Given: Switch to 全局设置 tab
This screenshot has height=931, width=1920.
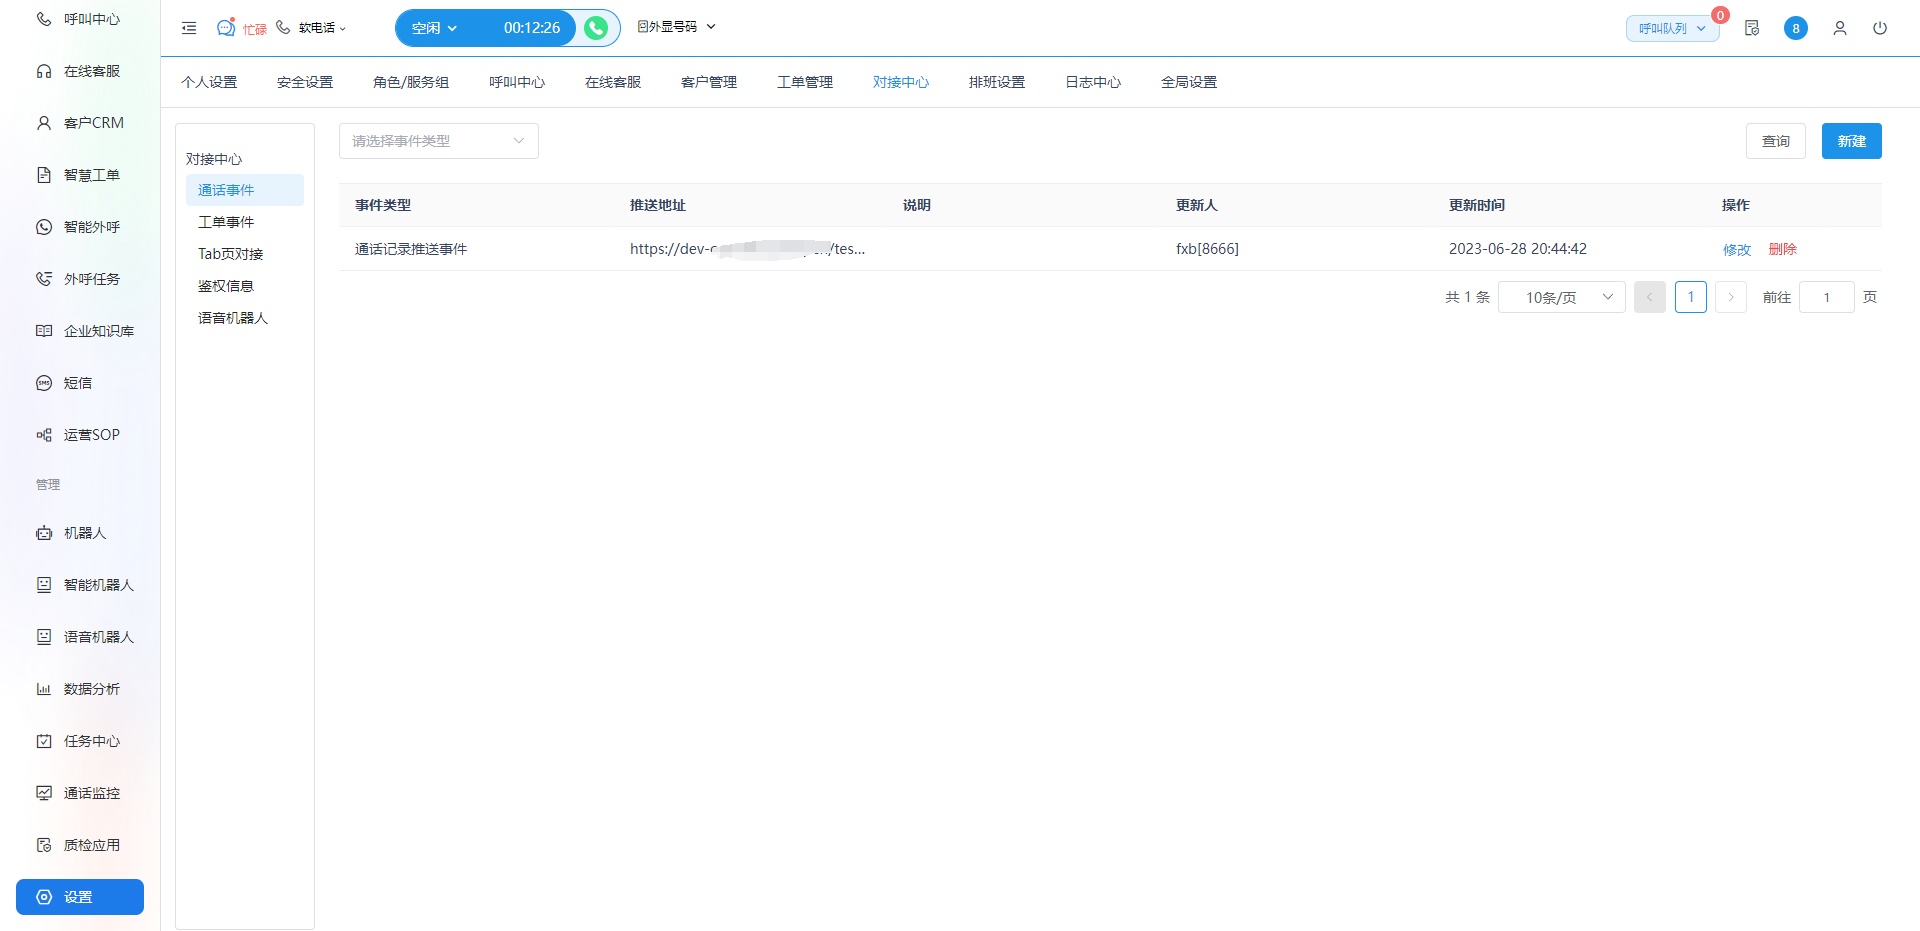Looking at the screenshot, I should point(1189,82).
